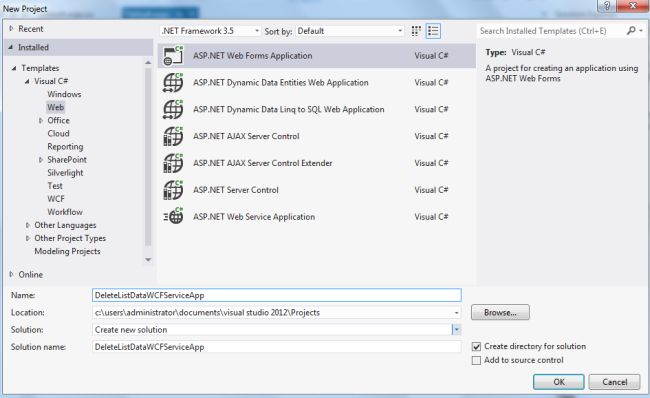Select the Cloud template category

coord(58,133)
